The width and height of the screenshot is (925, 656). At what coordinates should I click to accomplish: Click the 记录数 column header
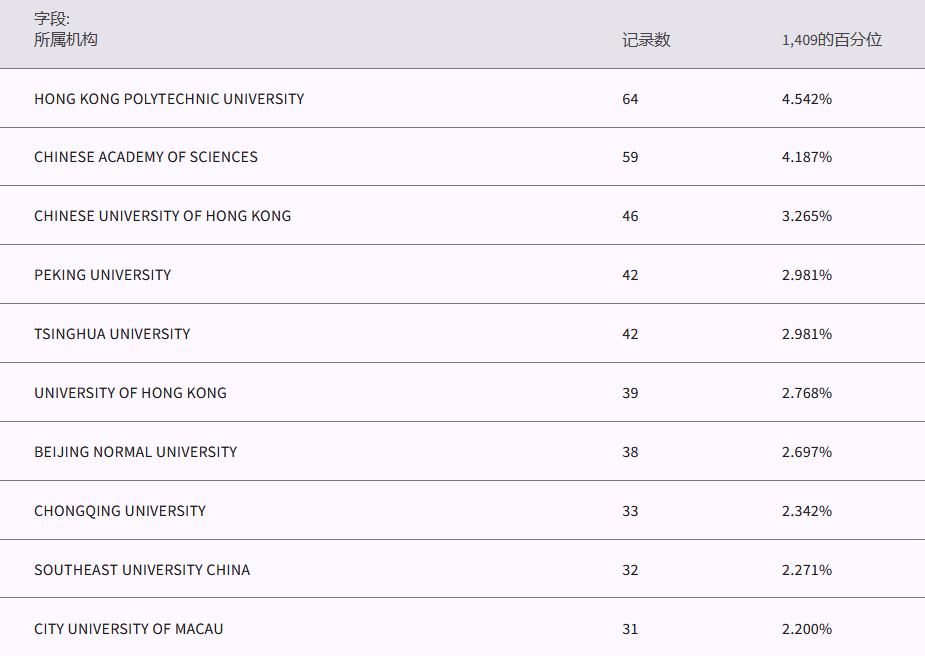646,40
